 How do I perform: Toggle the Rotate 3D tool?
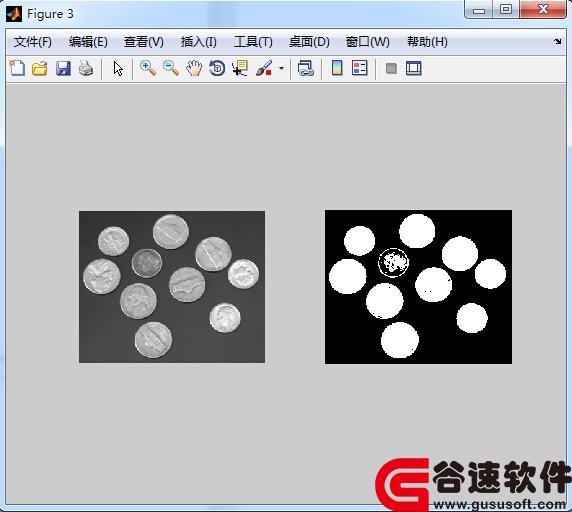pyautogui.click(x=217, y=68)
